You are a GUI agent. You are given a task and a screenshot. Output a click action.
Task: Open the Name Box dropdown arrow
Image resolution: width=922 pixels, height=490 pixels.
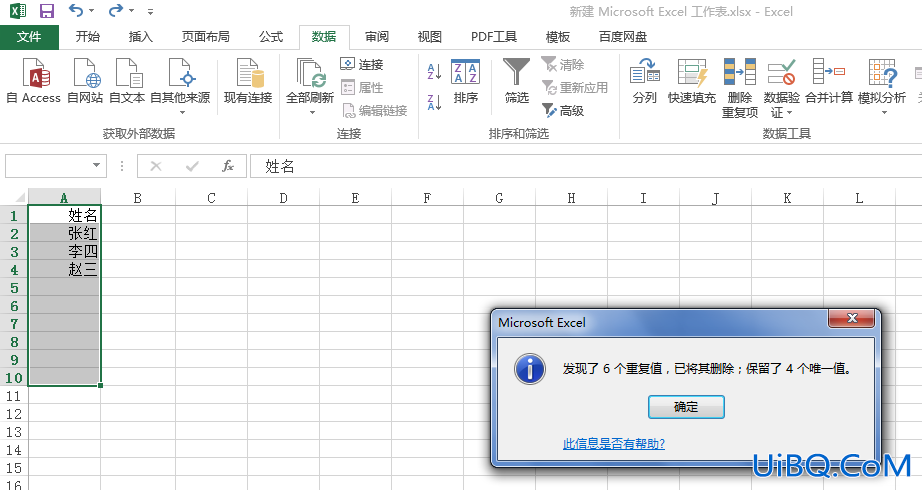click(x=96, y=166)
